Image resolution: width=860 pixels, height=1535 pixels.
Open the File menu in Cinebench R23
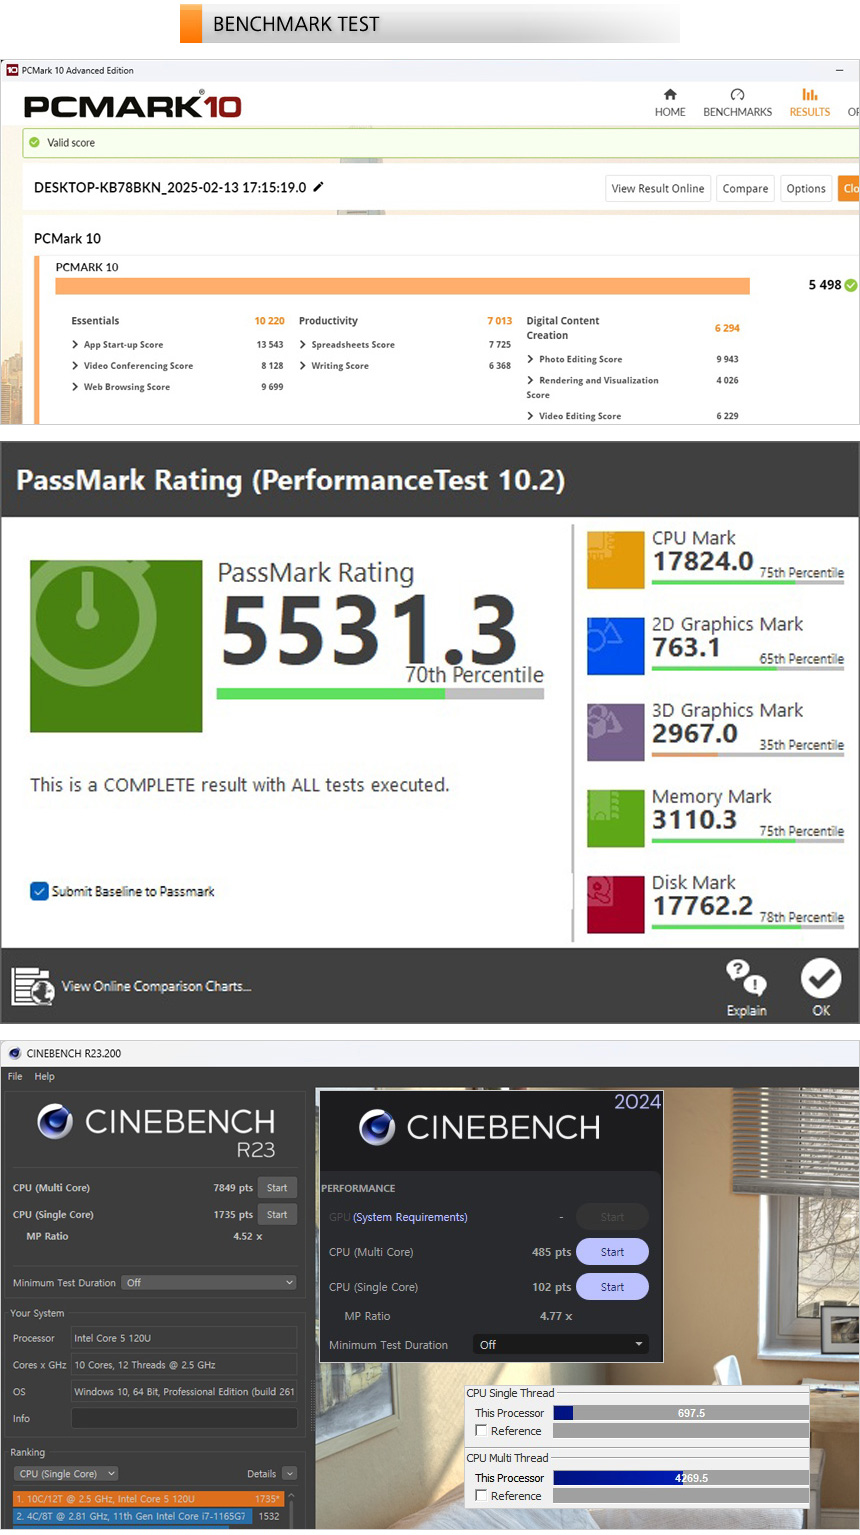[15, 1077]
